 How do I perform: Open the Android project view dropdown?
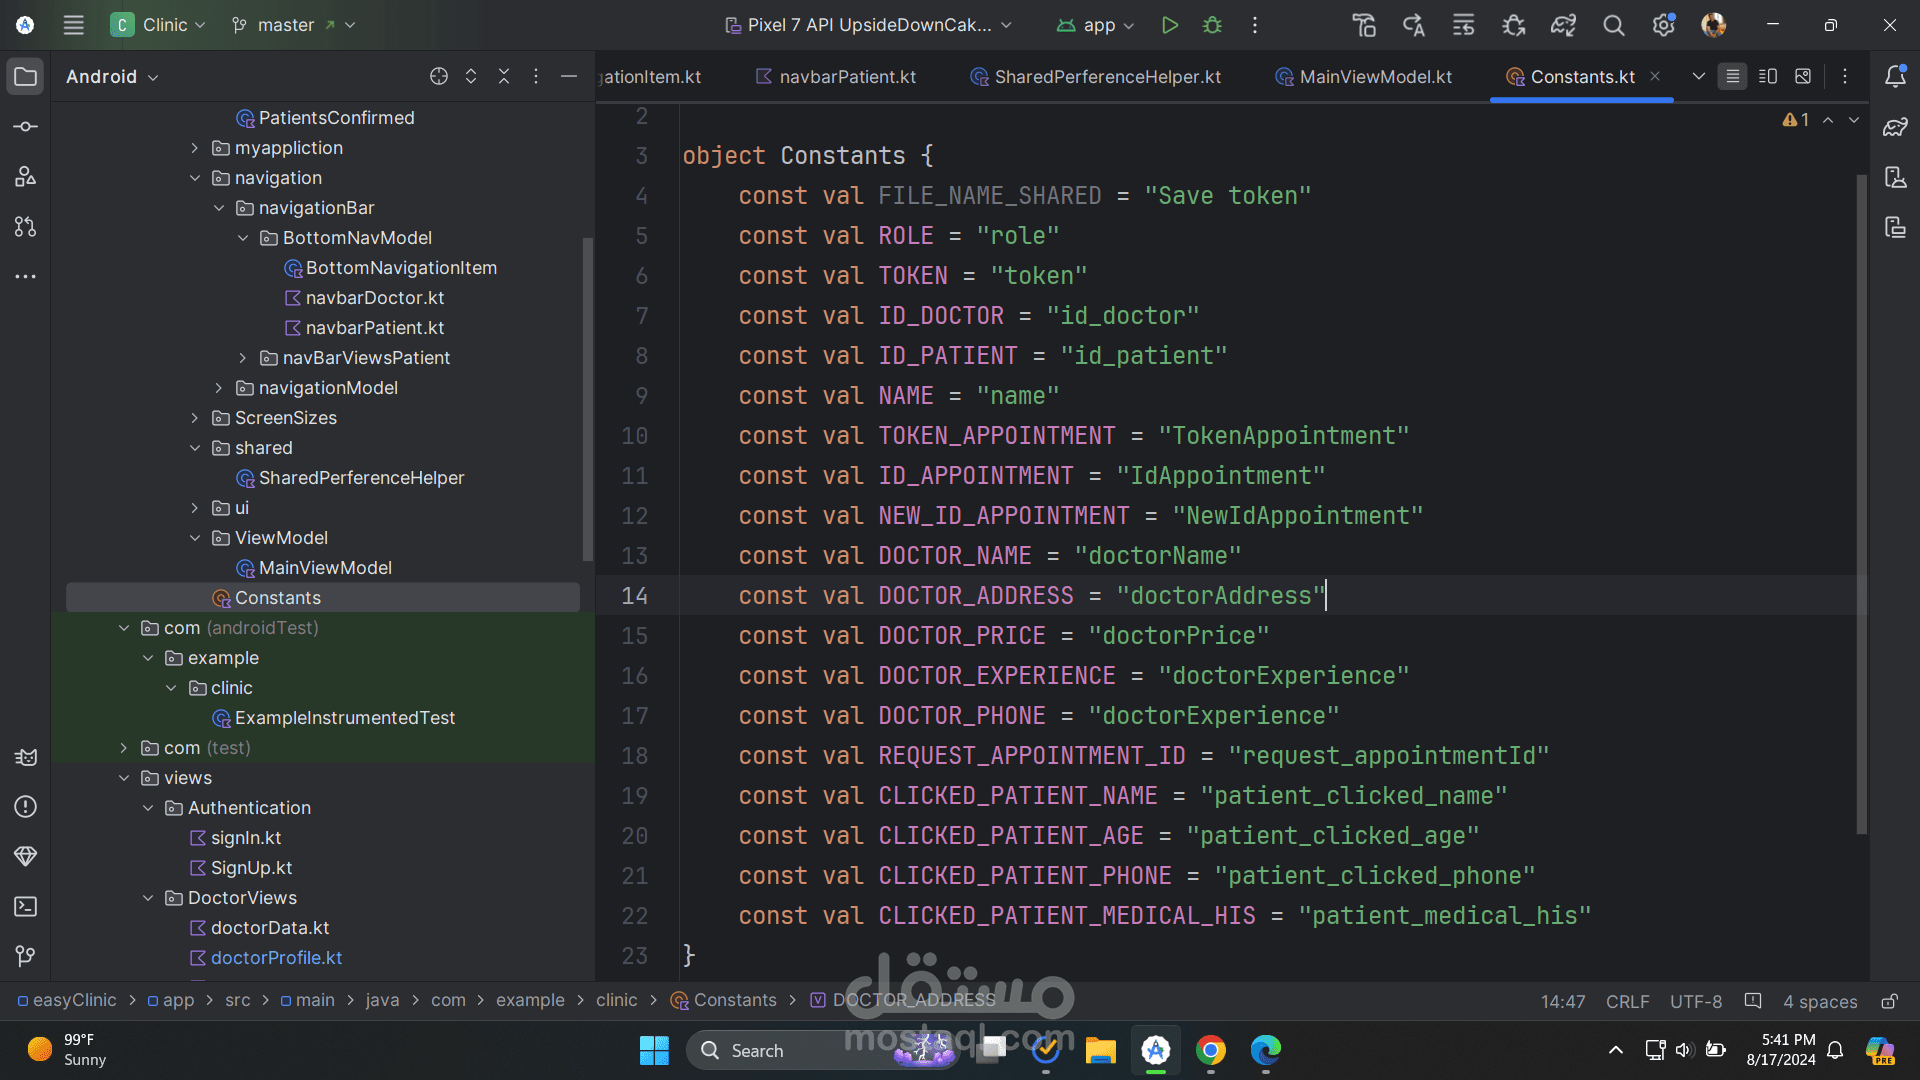pos(112,77)
